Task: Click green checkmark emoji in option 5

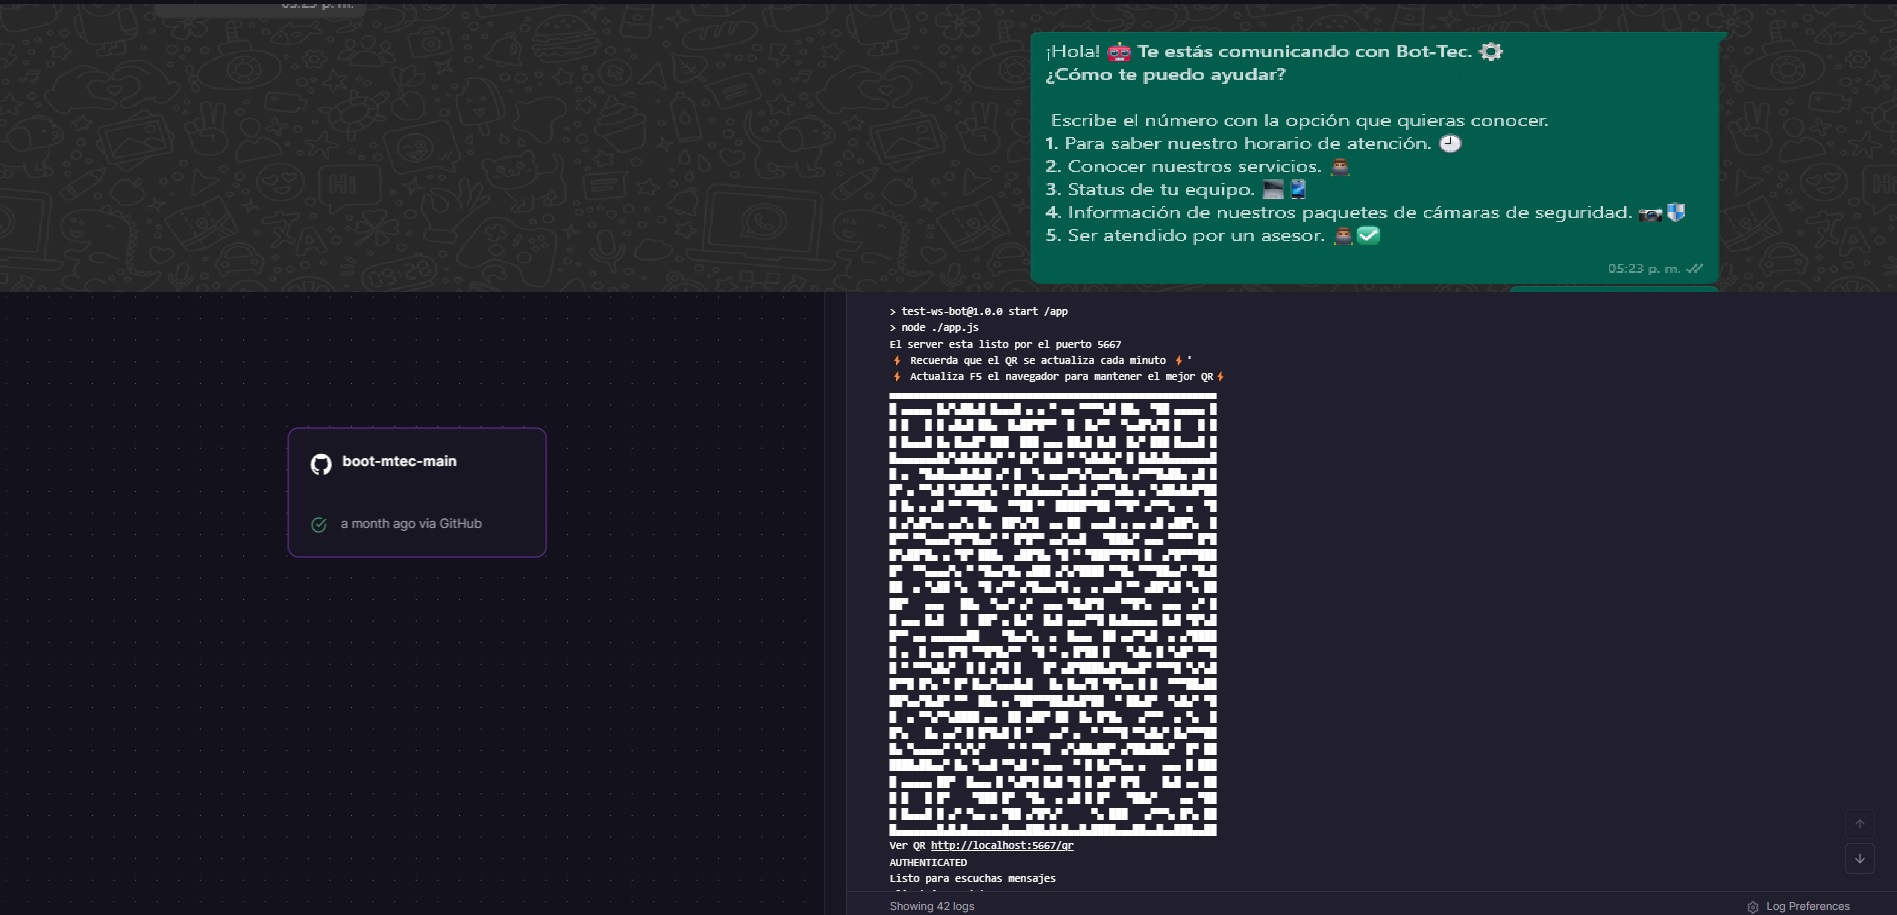Action: tap(1368, 236)
